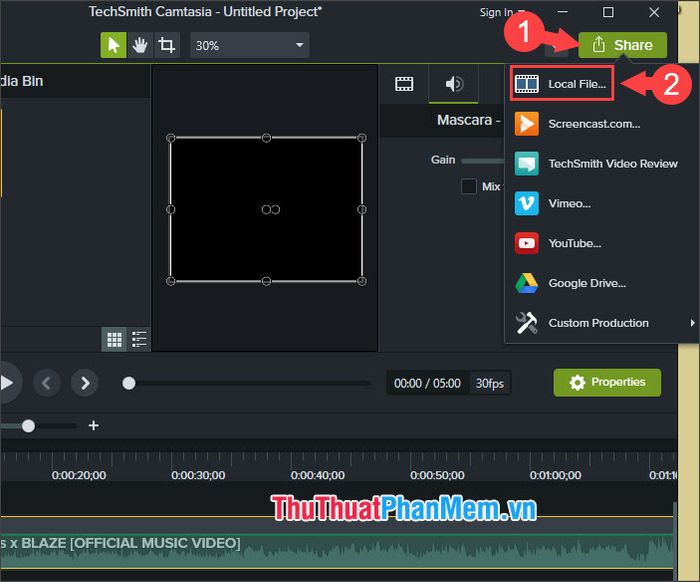700x582 pixels.
Task: Enable the Crop tool
Action: coord(167,45)
